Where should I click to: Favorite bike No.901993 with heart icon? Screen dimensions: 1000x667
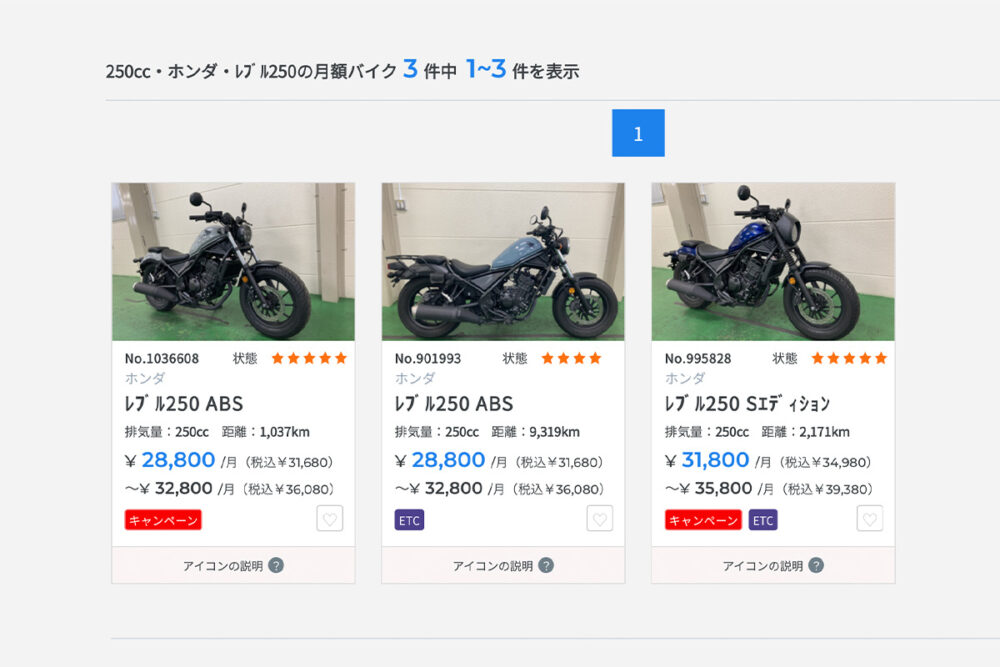coord(599,518)
